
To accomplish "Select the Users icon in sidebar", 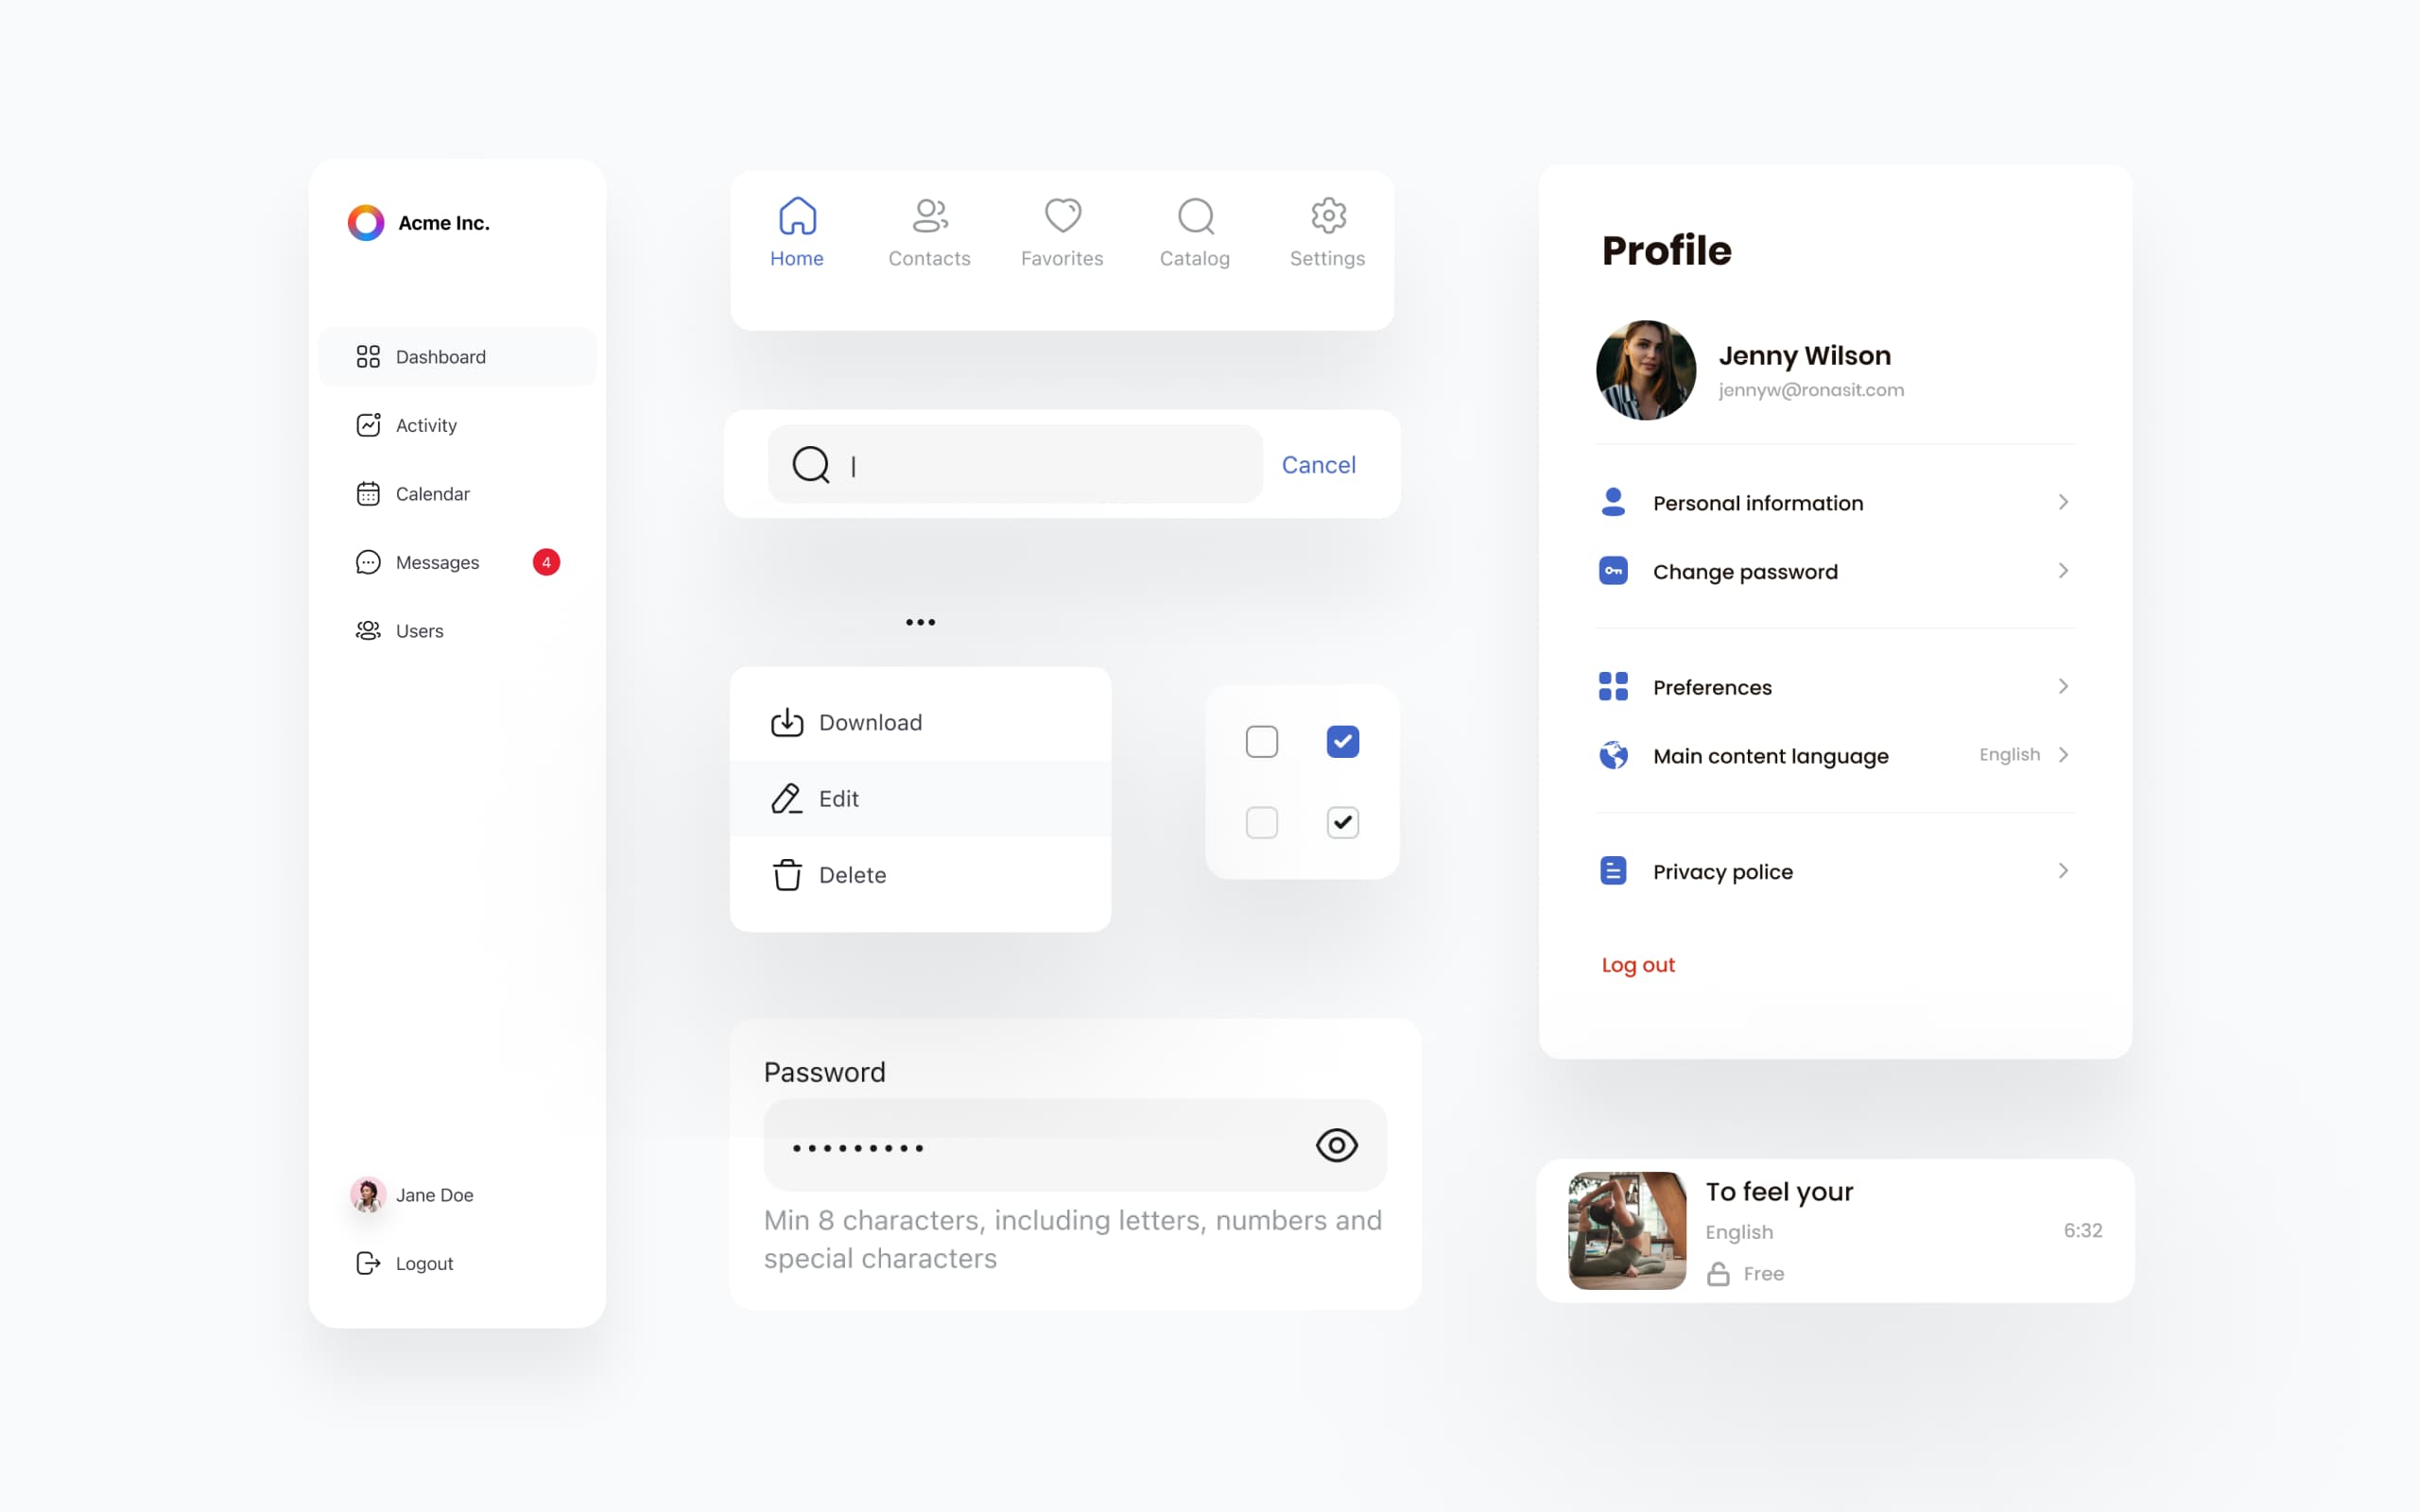I will 368,630.
